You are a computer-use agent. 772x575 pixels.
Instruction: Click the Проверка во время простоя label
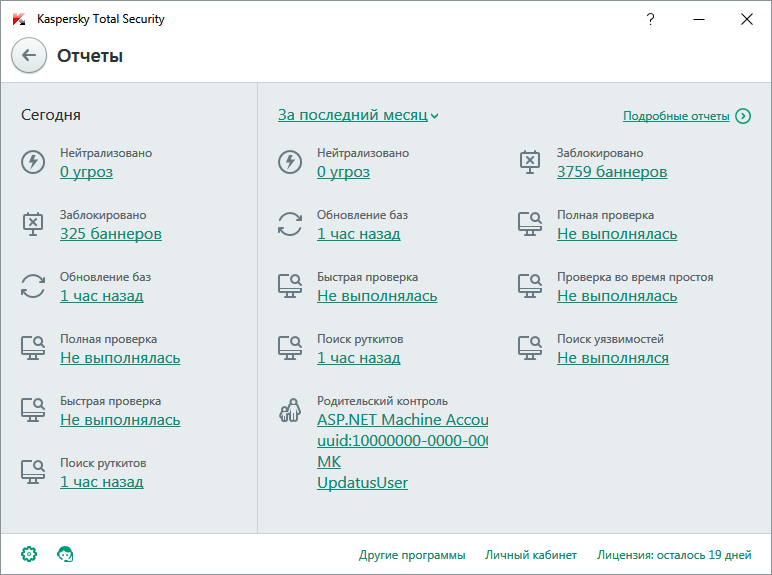coord(635,277)
